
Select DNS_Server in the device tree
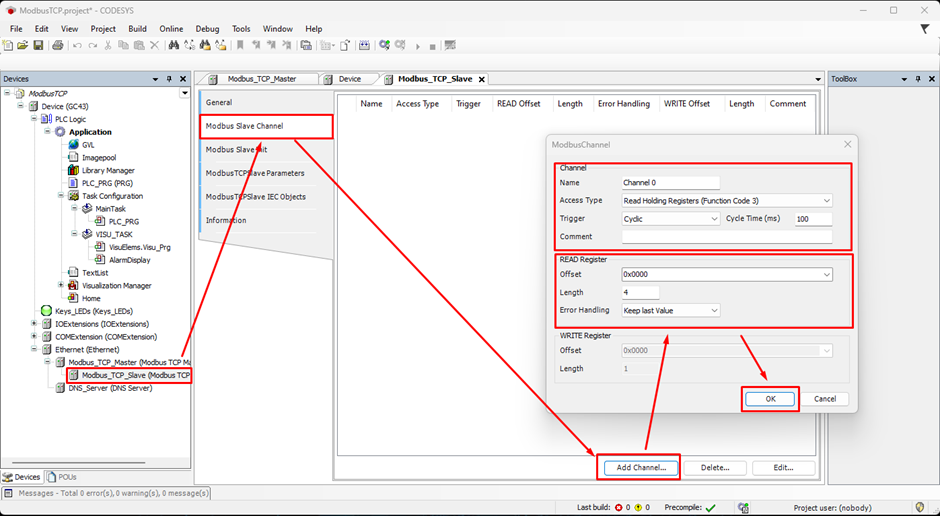tap(110, 388)
